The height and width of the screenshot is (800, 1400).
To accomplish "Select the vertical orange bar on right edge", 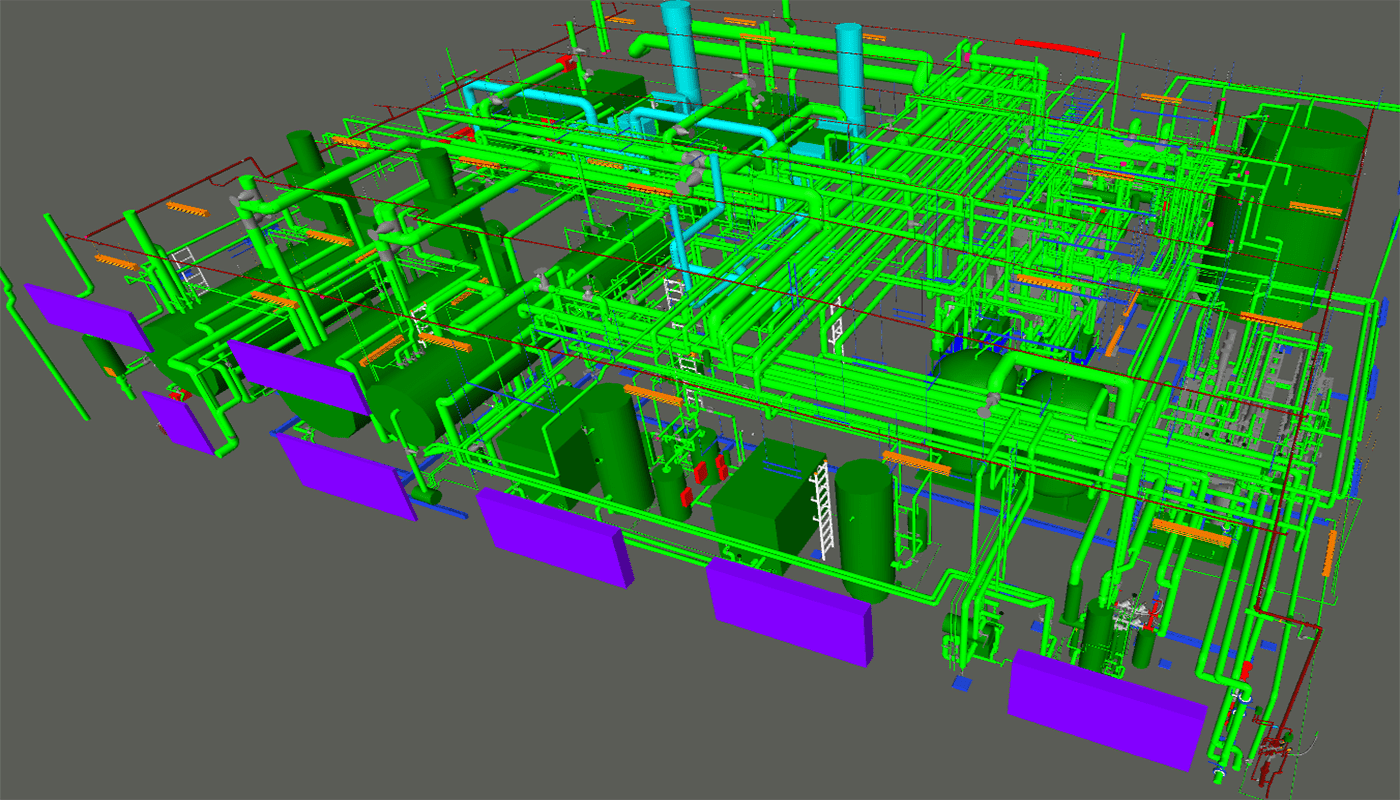I will pyautogui.click(x=1330, y=553).
